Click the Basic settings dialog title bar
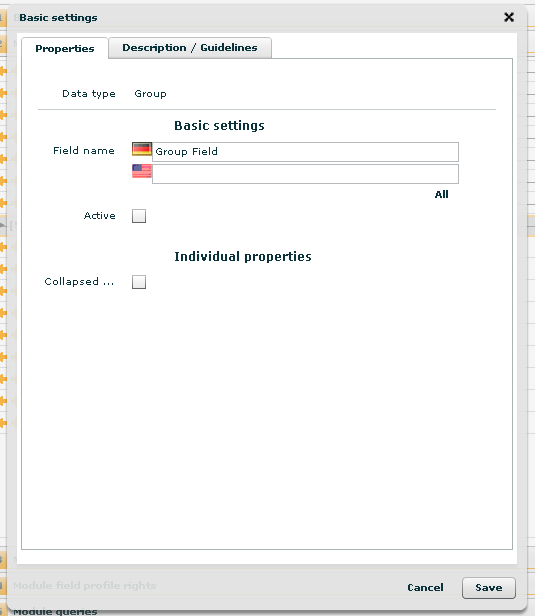 [x=259, y=18]
